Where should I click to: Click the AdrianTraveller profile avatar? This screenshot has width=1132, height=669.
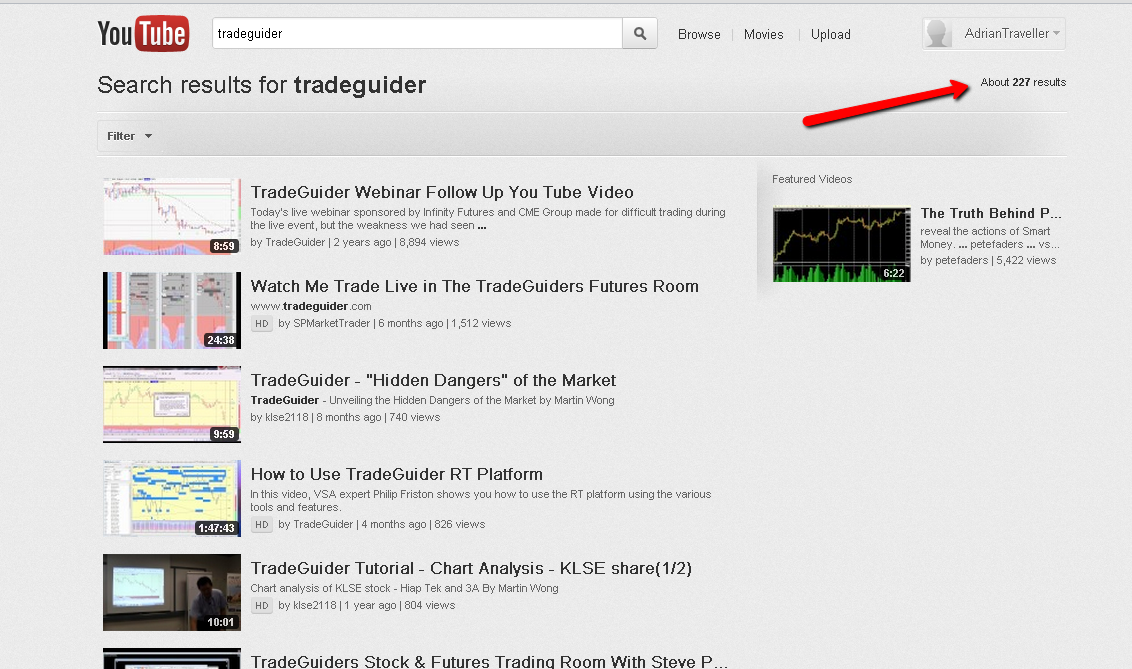click(x=938, y=33)
